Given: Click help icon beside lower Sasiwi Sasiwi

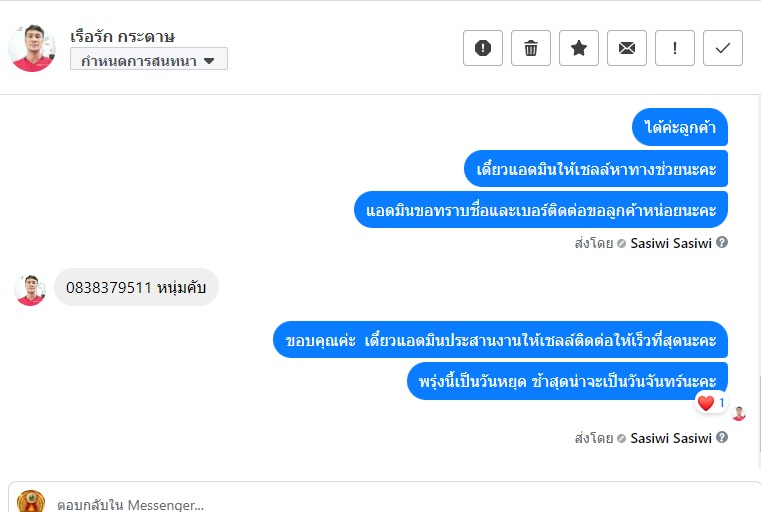Looking at the screenshot, I should click(x=722, y=438).
